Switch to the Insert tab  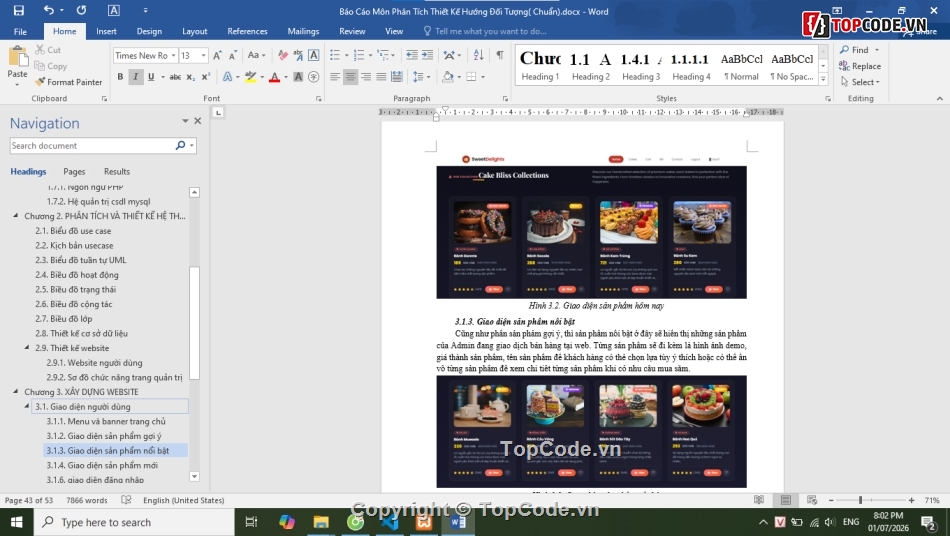coord(106,31)
